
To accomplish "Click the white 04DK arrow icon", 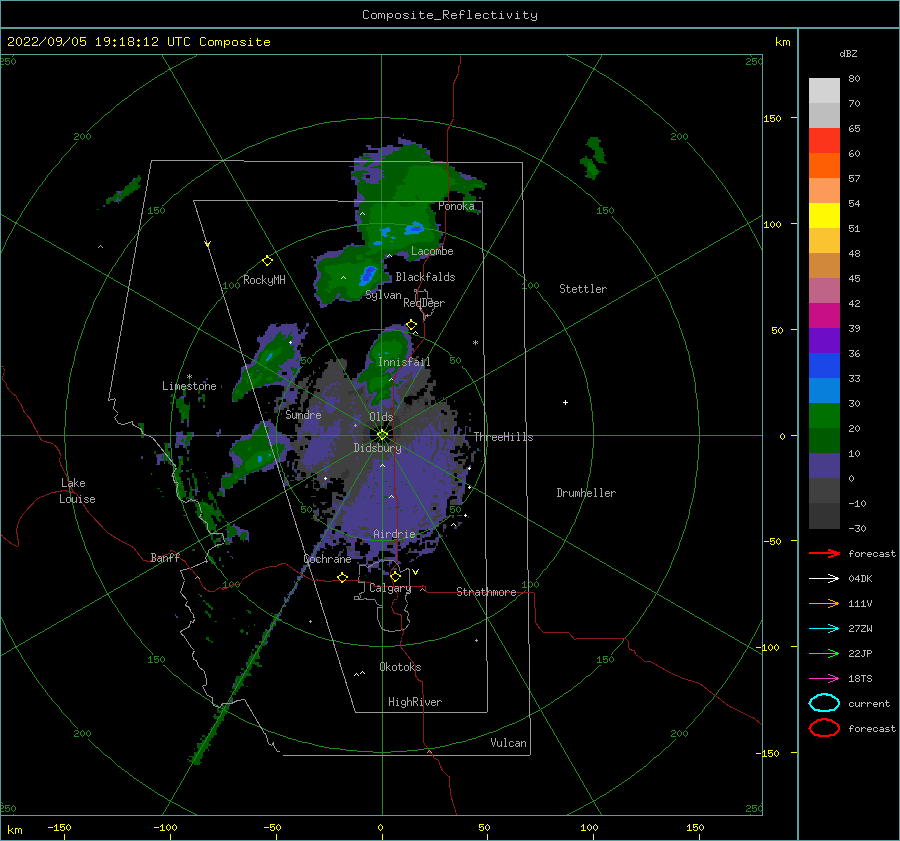I will coord(824,579).
